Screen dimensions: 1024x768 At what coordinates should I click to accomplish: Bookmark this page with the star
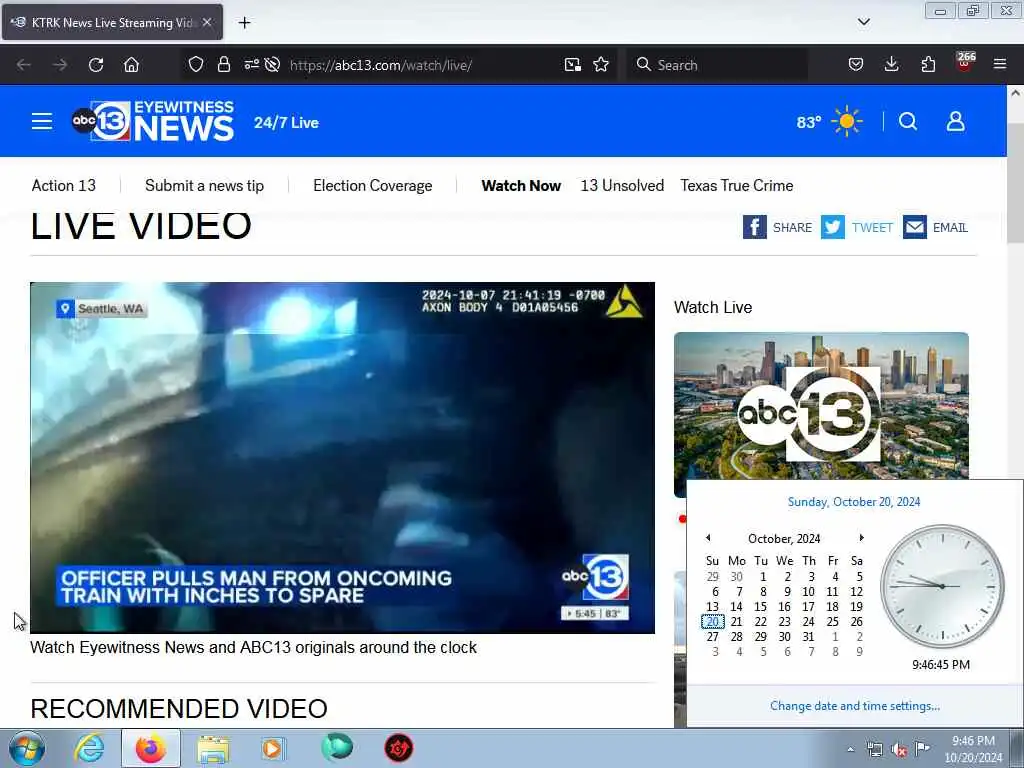[601, 64]
